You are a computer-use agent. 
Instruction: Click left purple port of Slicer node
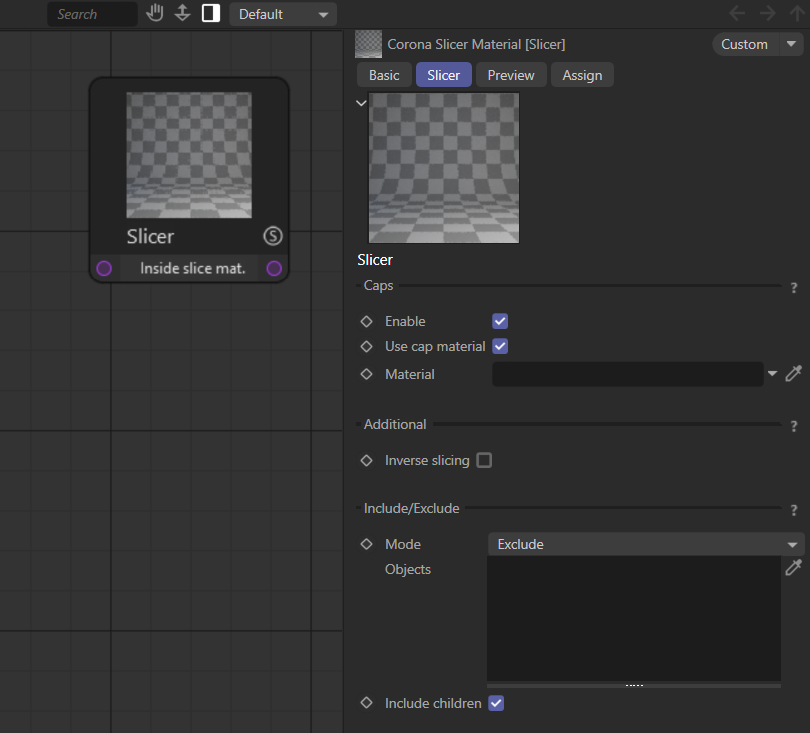pyautogui.click(x=104, y=269)
